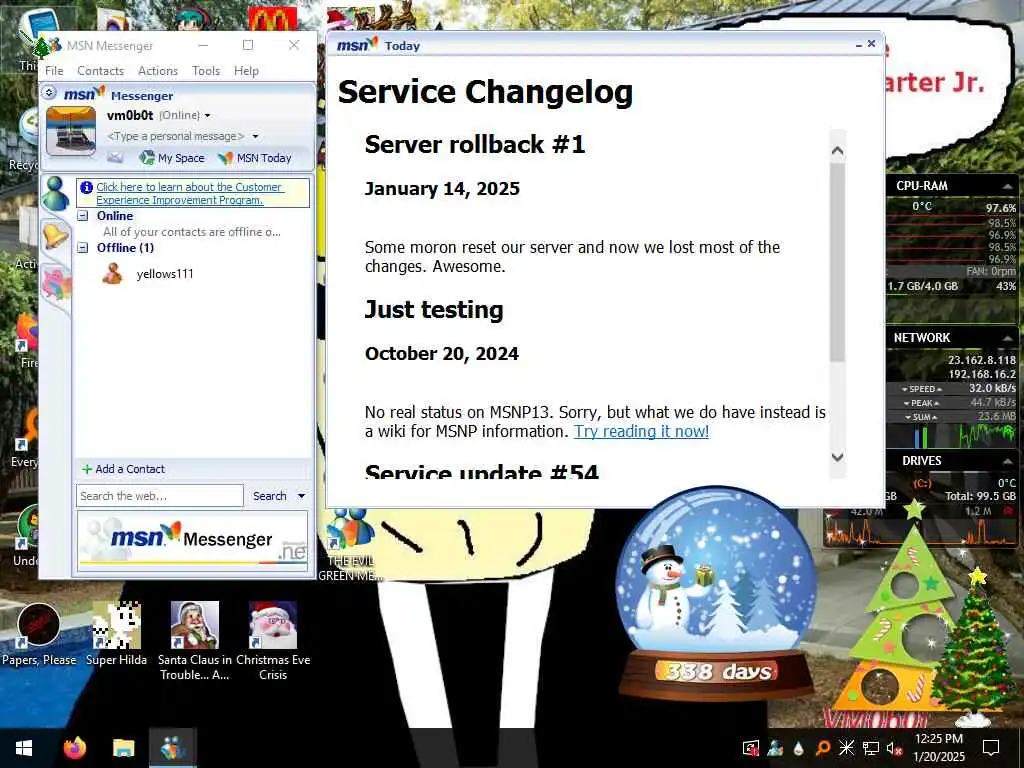Open File Explorer from the taskbar
The width and height of the screenshot is (1024, 768).
pos(123,748)
